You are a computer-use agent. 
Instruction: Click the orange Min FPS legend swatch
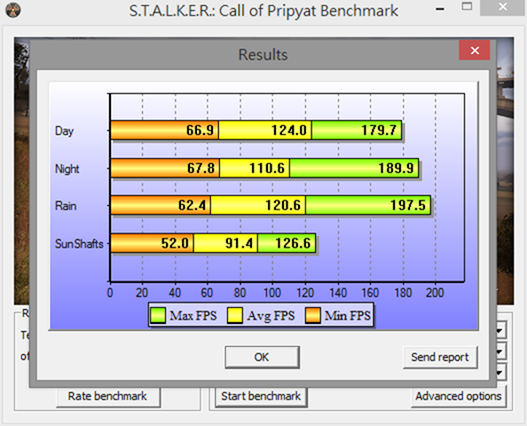click(313, 316)
